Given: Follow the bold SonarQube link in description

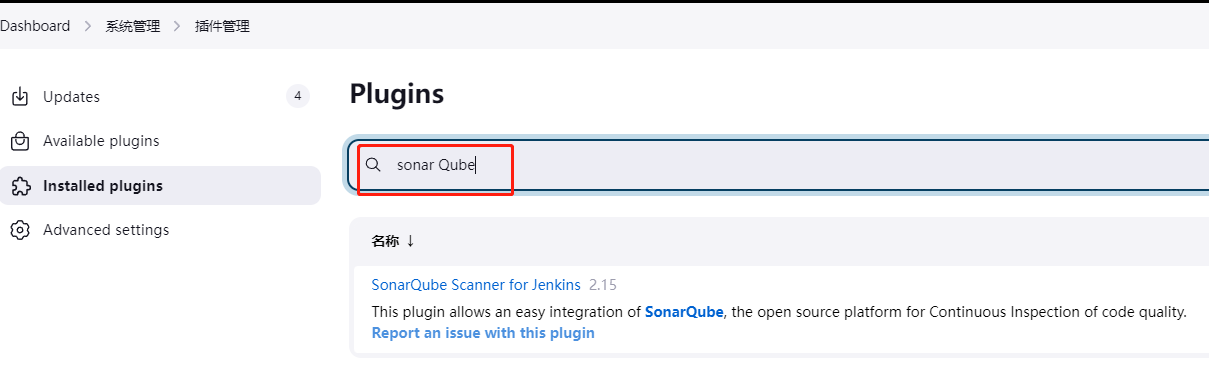Looking at the screenshot, I should (x=684, y=312).
